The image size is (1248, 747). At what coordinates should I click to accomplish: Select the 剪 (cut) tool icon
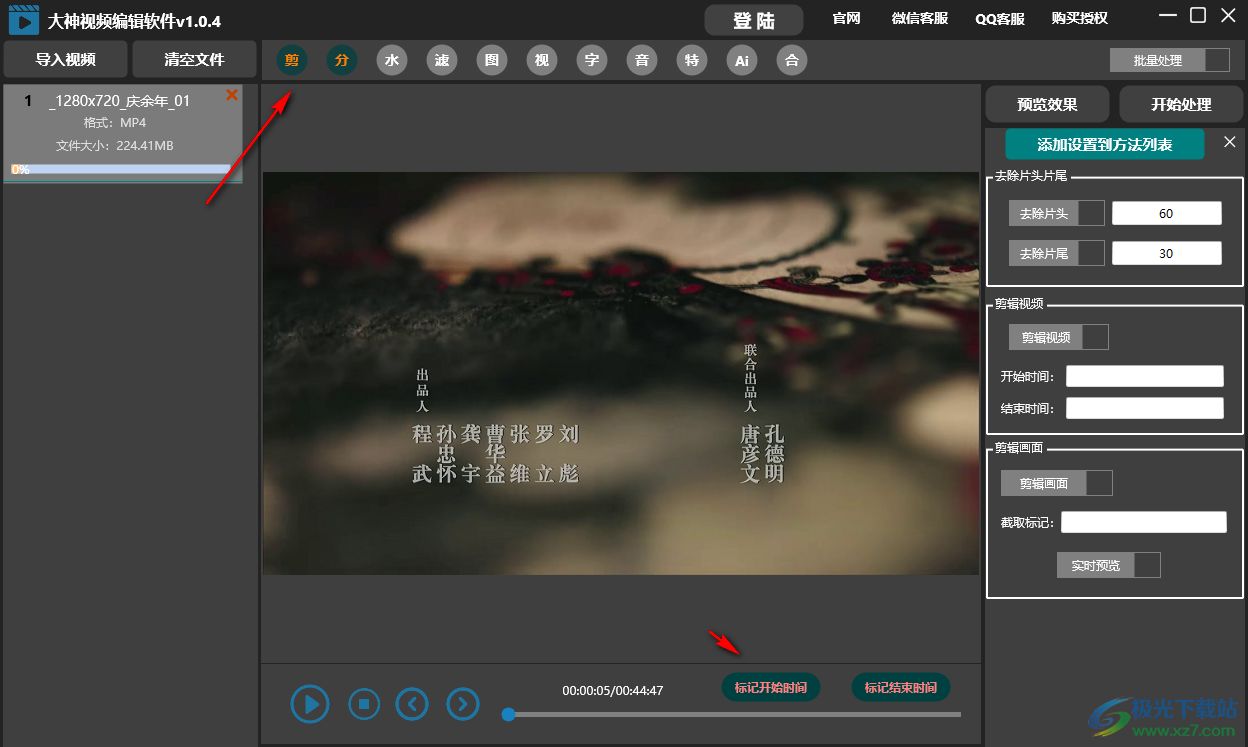[292, 61]
